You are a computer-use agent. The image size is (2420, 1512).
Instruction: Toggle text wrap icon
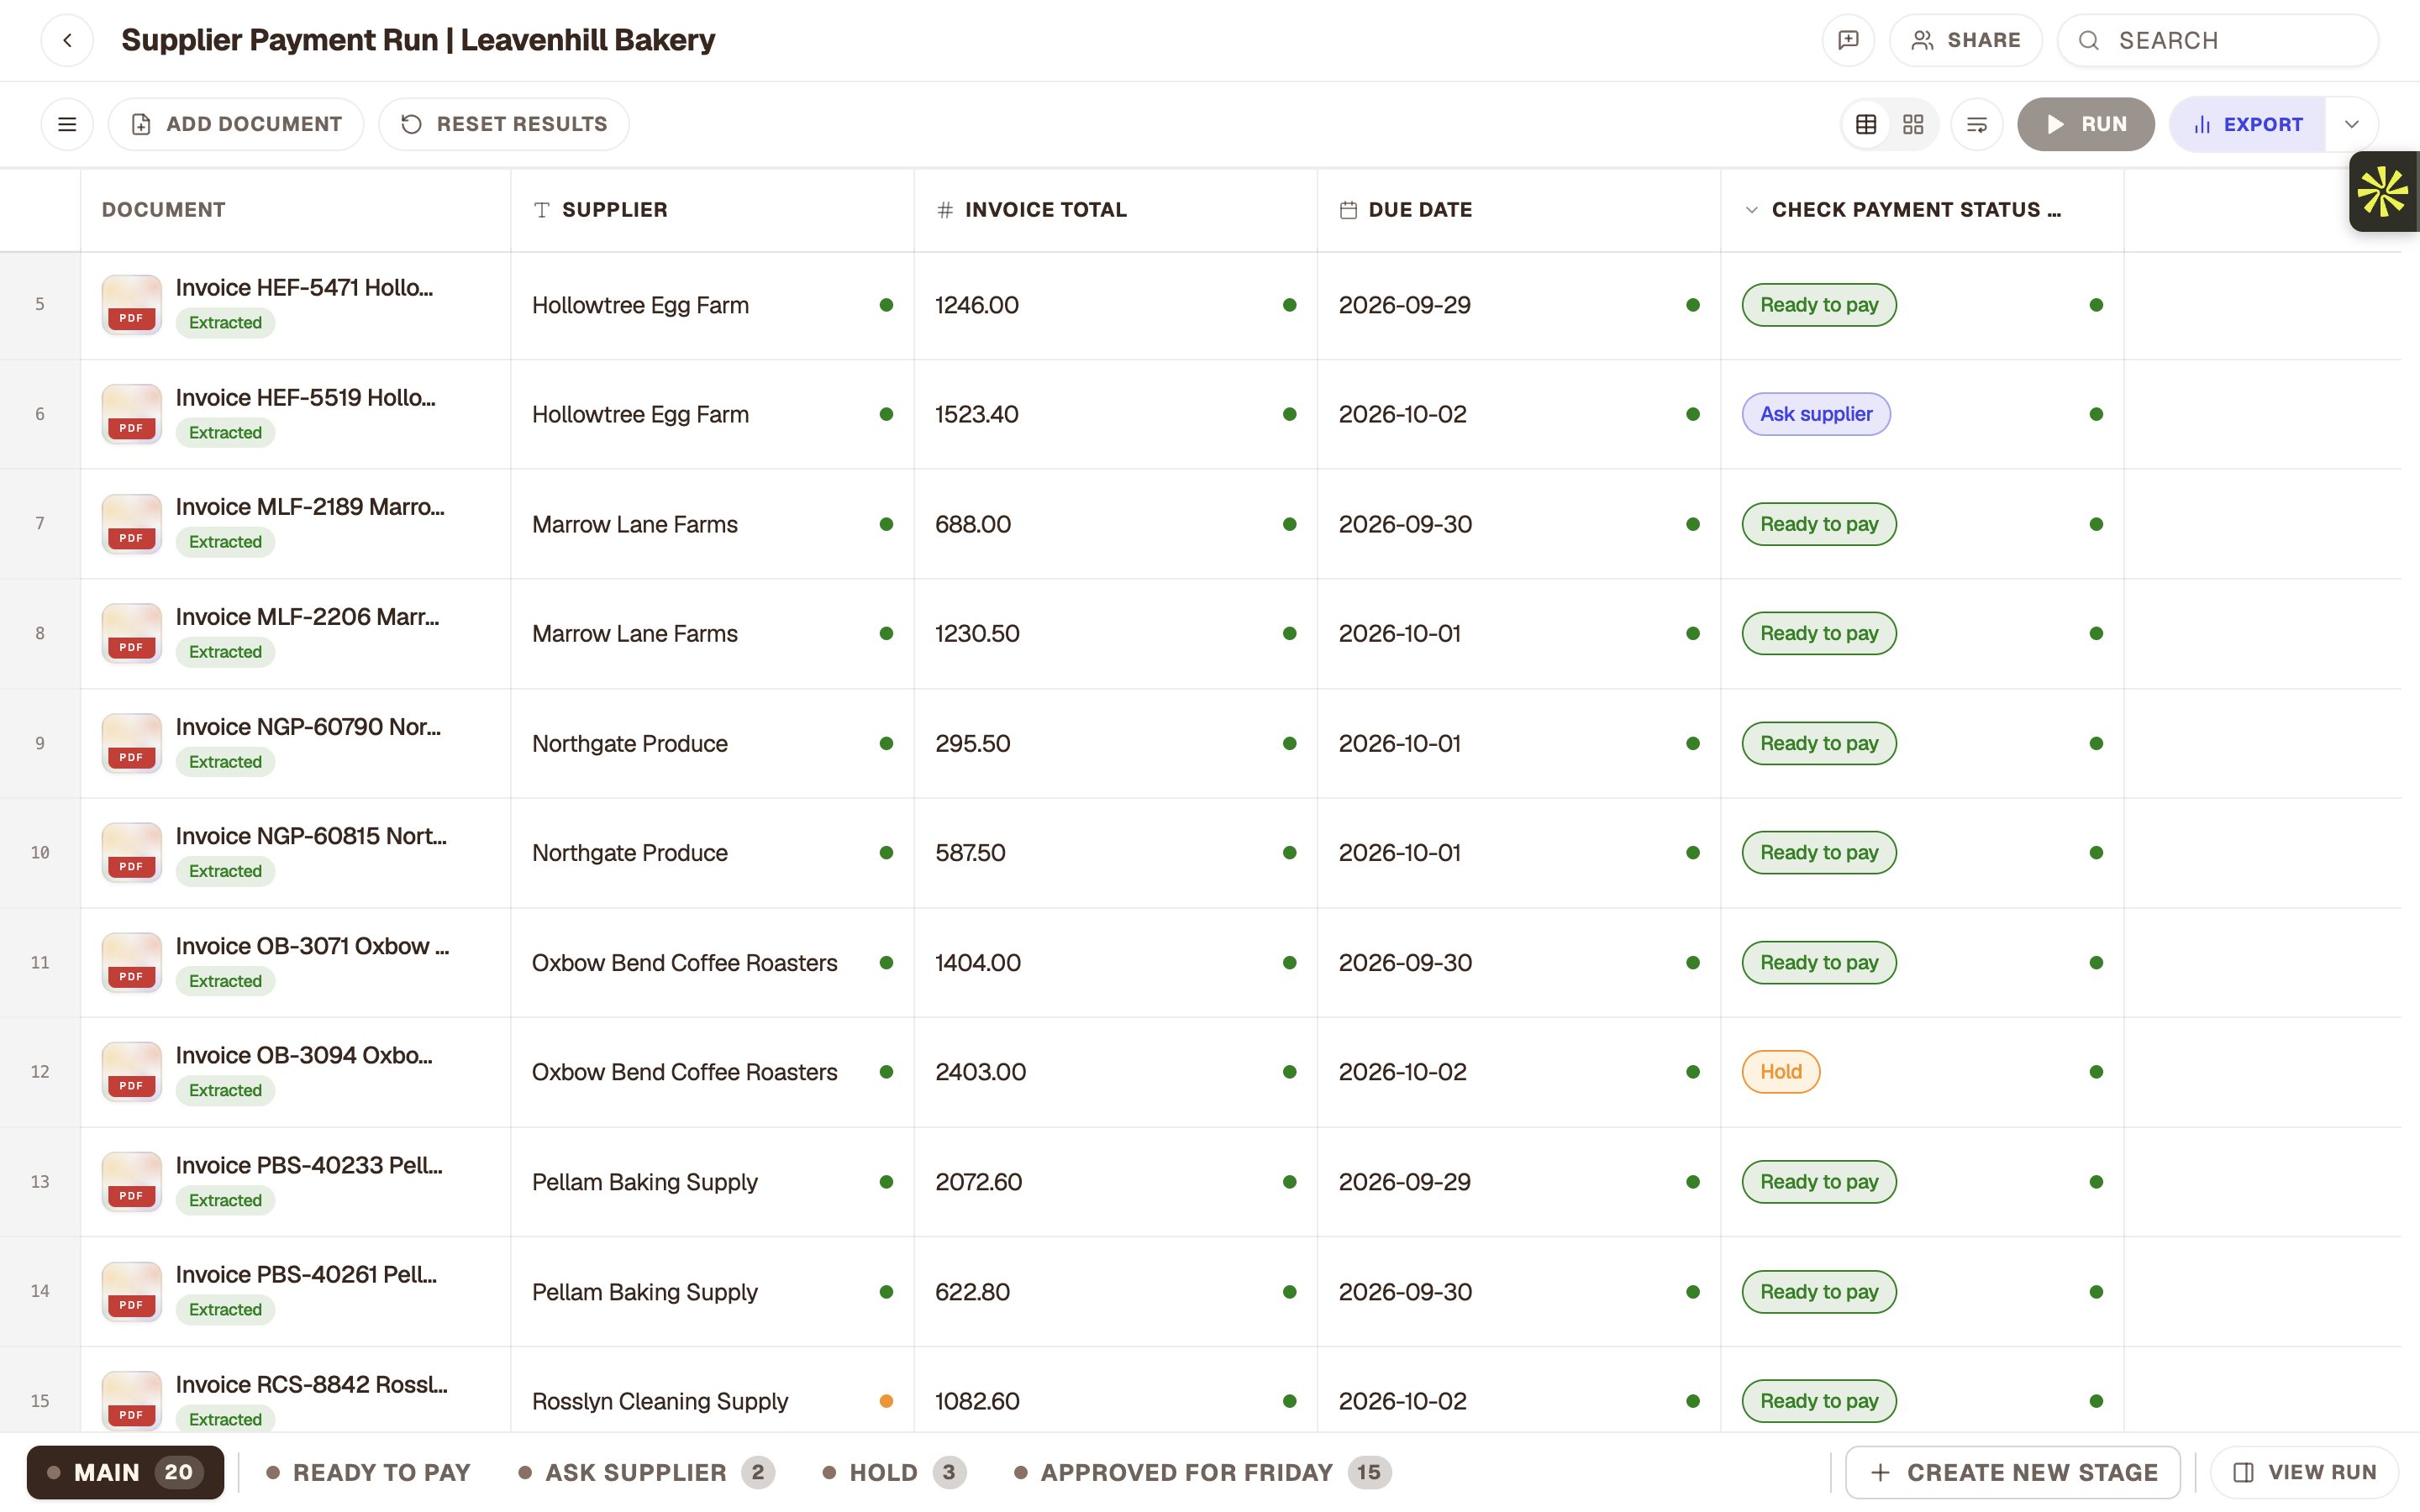click(1977, 124)
